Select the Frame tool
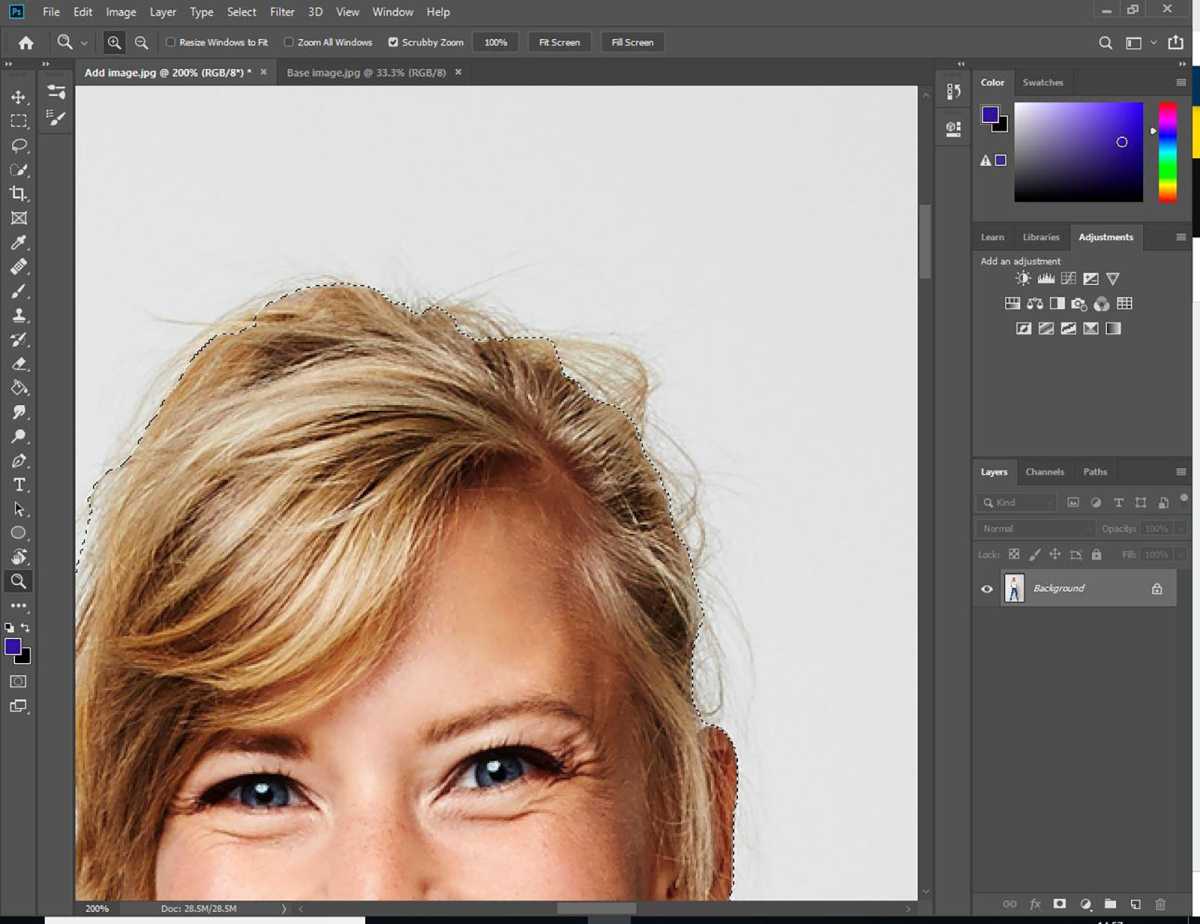This screenshot has height=924, width=1200. pos(18,218)
